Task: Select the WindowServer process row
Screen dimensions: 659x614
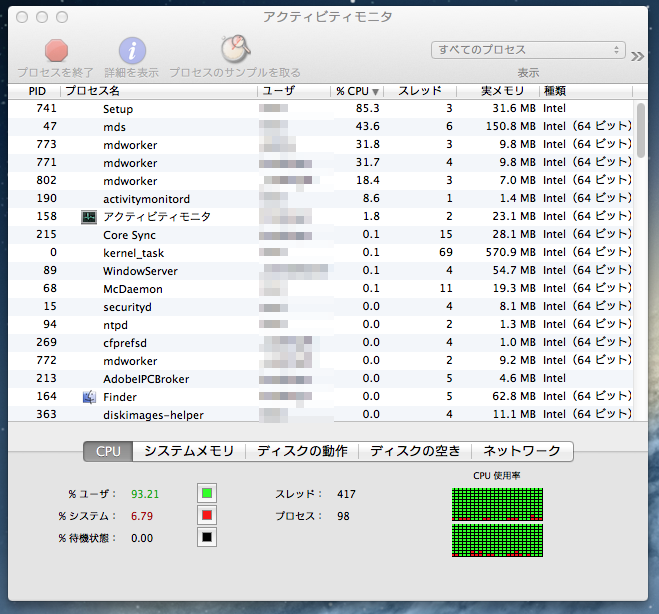Action: coord(320,271)
